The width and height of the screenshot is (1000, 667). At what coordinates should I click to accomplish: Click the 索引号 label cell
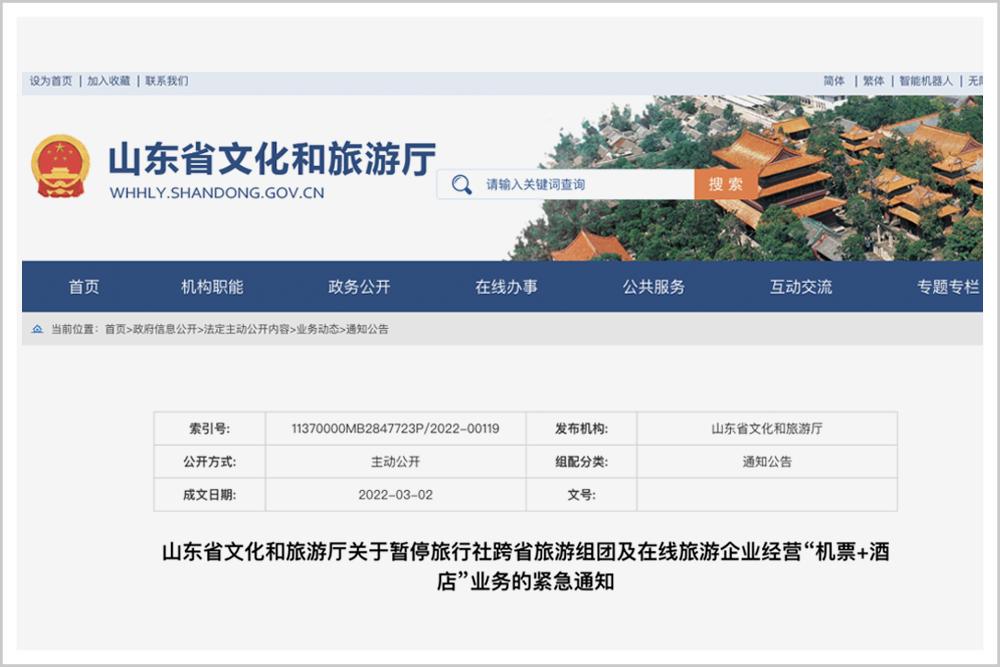pos(210,429)
